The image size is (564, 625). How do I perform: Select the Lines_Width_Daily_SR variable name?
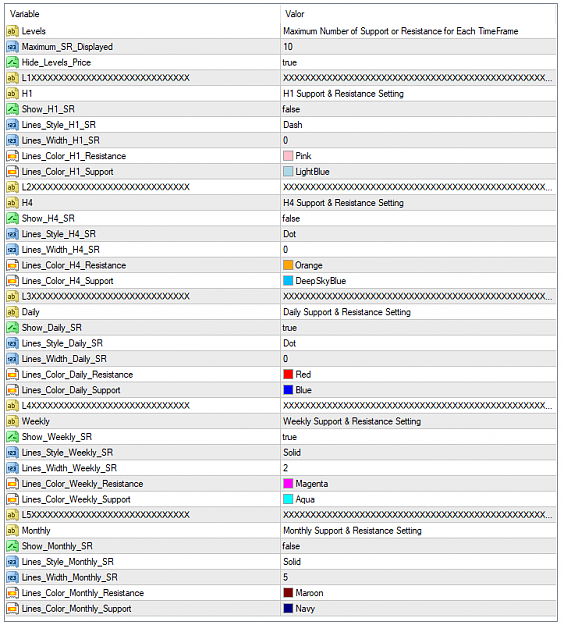coord(64,359)
